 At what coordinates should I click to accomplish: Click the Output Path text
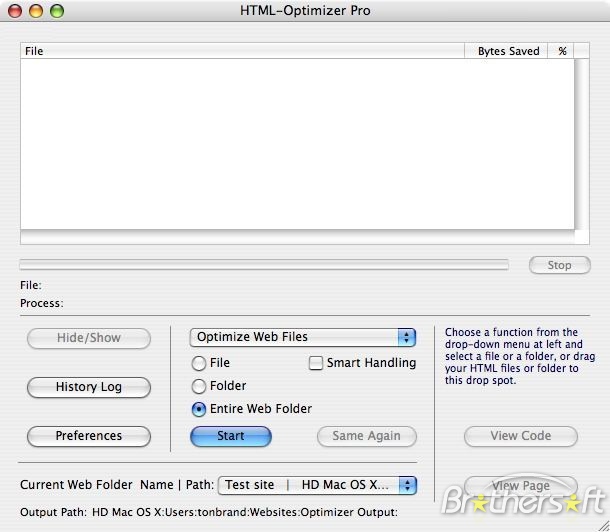point(209,512)
